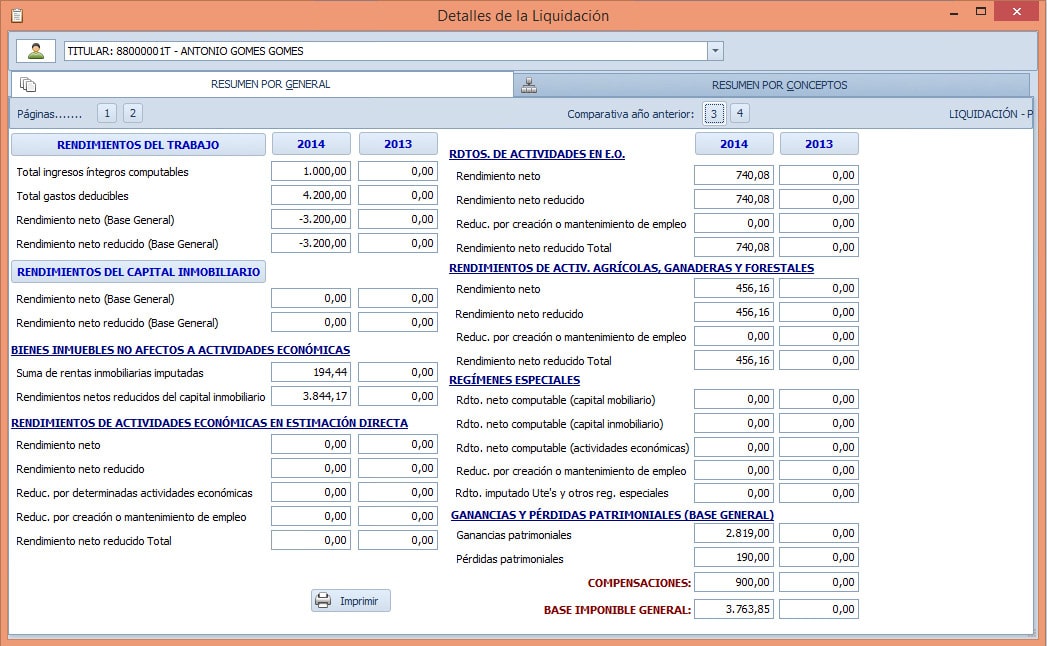Screen dimensions: 1047x646
Task: Close the Detalles de la Liquidación window
Action: point(1017,11)
